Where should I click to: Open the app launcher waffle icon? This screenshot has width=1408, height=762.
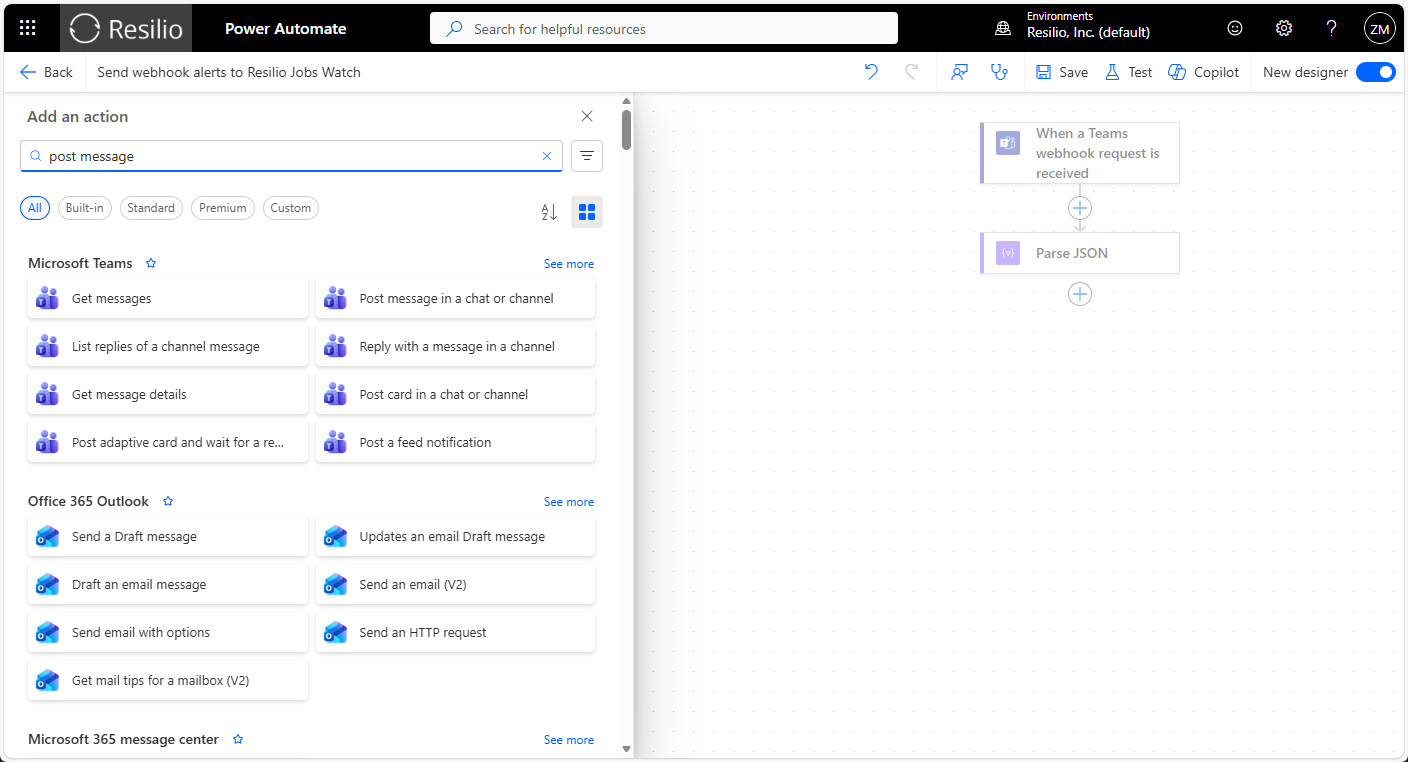[x=28, y=28]
